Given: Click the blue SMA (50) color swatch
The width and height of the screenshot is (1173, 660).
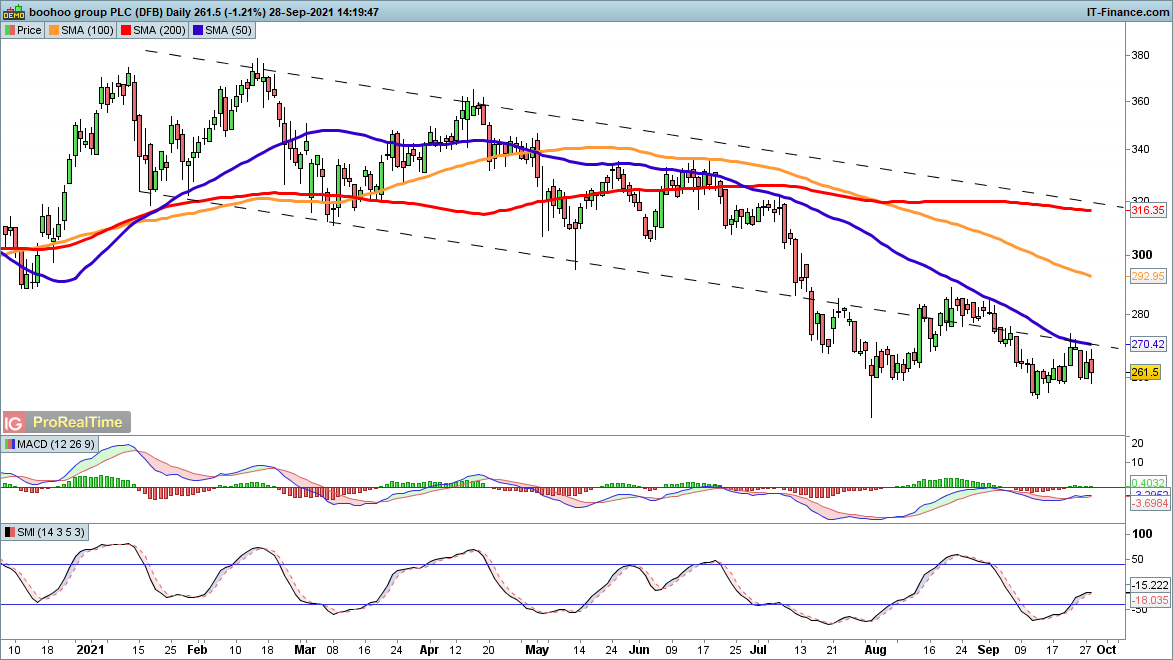Looking at the screenshot, I should (x=197, y=30).
